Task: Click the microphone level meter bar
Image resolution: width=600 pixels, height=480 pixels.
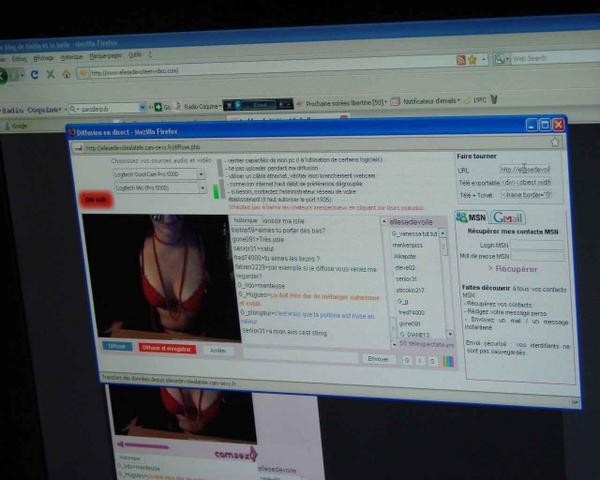Action: coord(216,191)
